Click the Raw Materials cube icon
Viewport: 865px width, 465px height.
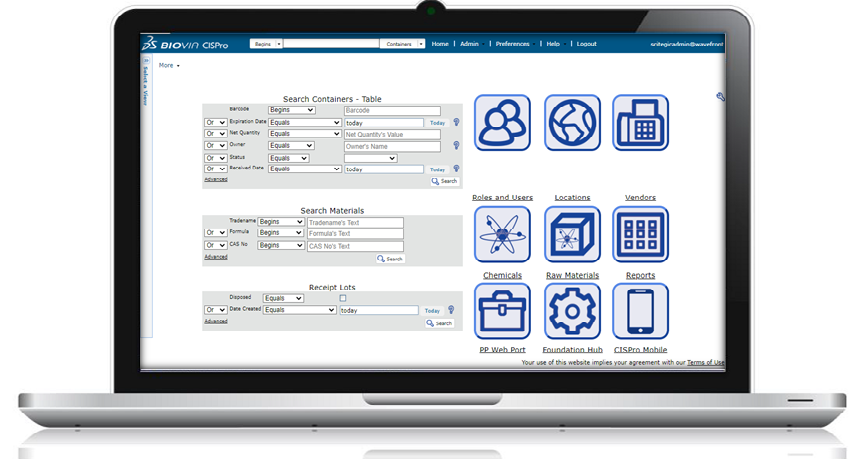[572, 235]
